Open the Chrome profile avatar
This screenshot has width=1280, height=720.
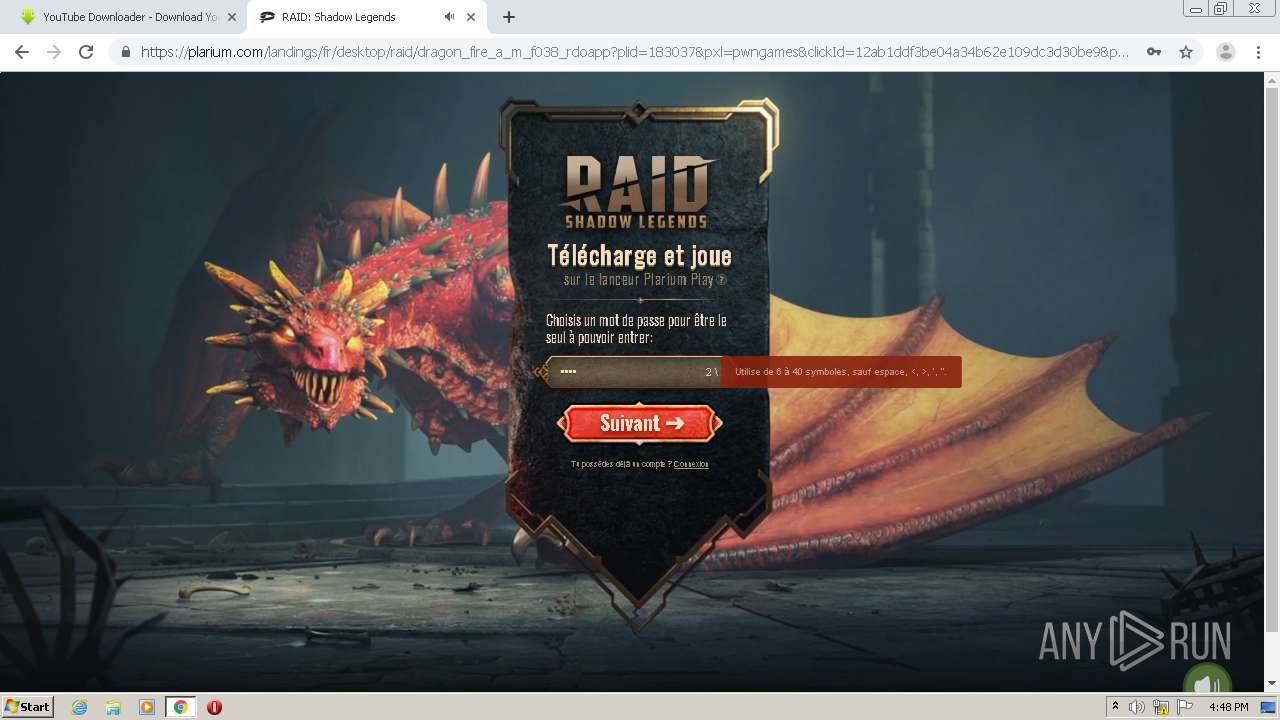pyautogui.click(x=1226, y=52)
